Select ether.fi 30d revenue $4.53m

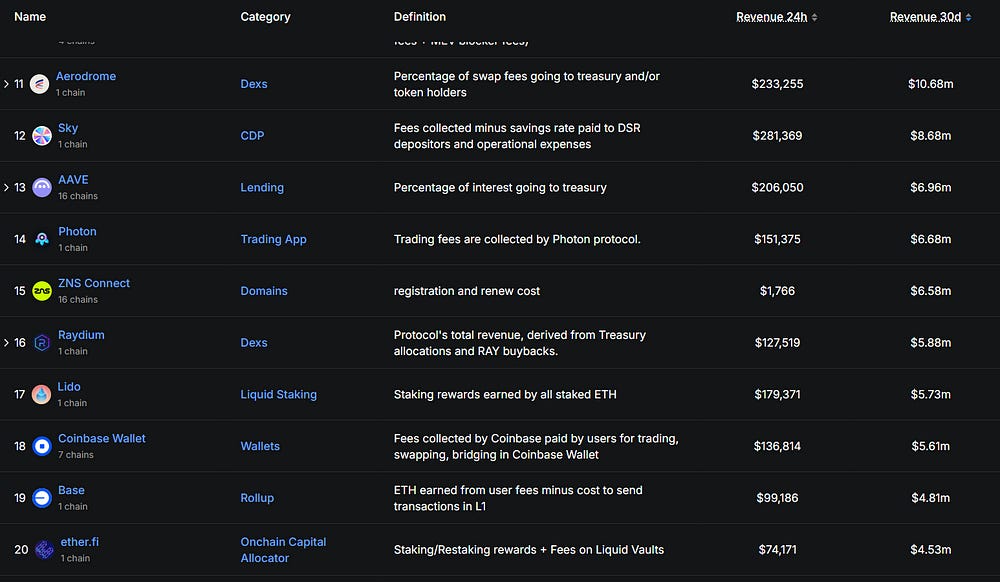931,549
